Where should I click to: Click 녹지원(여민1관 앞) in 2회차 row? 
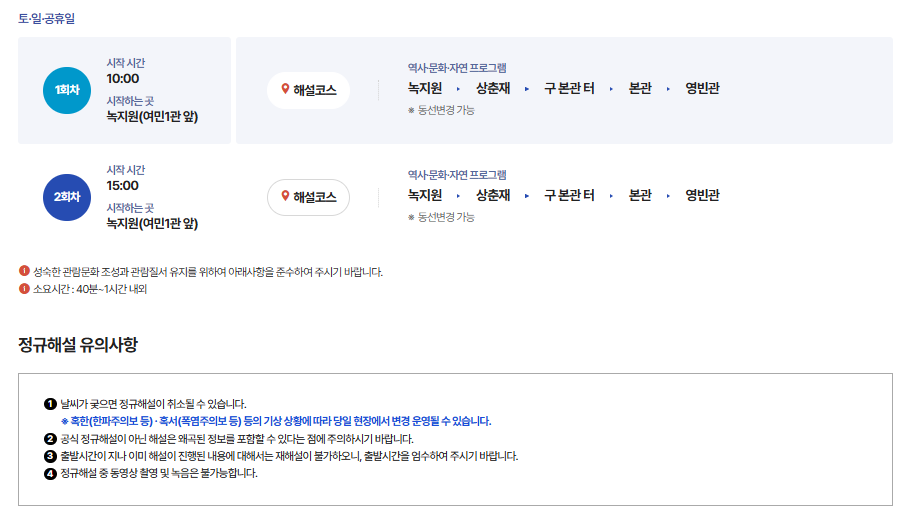coord(152,224)
